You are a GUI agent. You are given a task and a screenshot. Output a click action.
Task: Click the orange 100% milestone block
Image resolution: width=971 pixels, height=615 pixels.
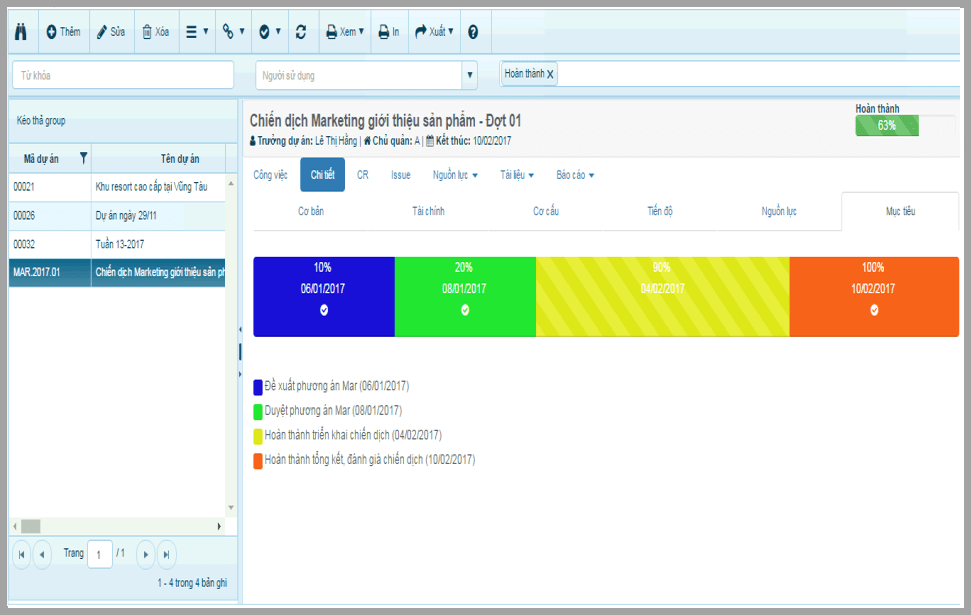coord(874,297)
